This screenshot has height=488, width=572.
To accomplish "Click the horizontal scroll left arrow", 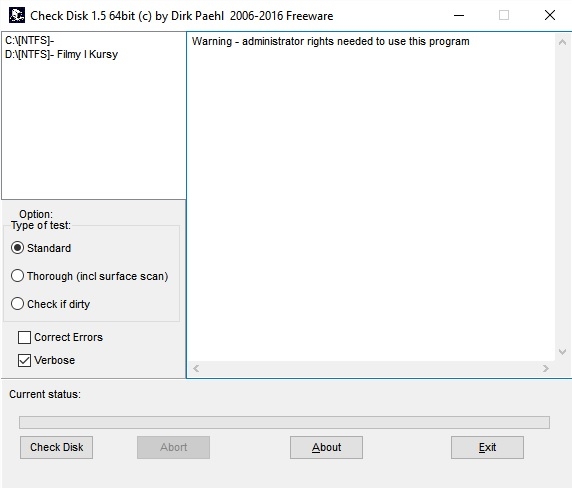I will 196,368.
